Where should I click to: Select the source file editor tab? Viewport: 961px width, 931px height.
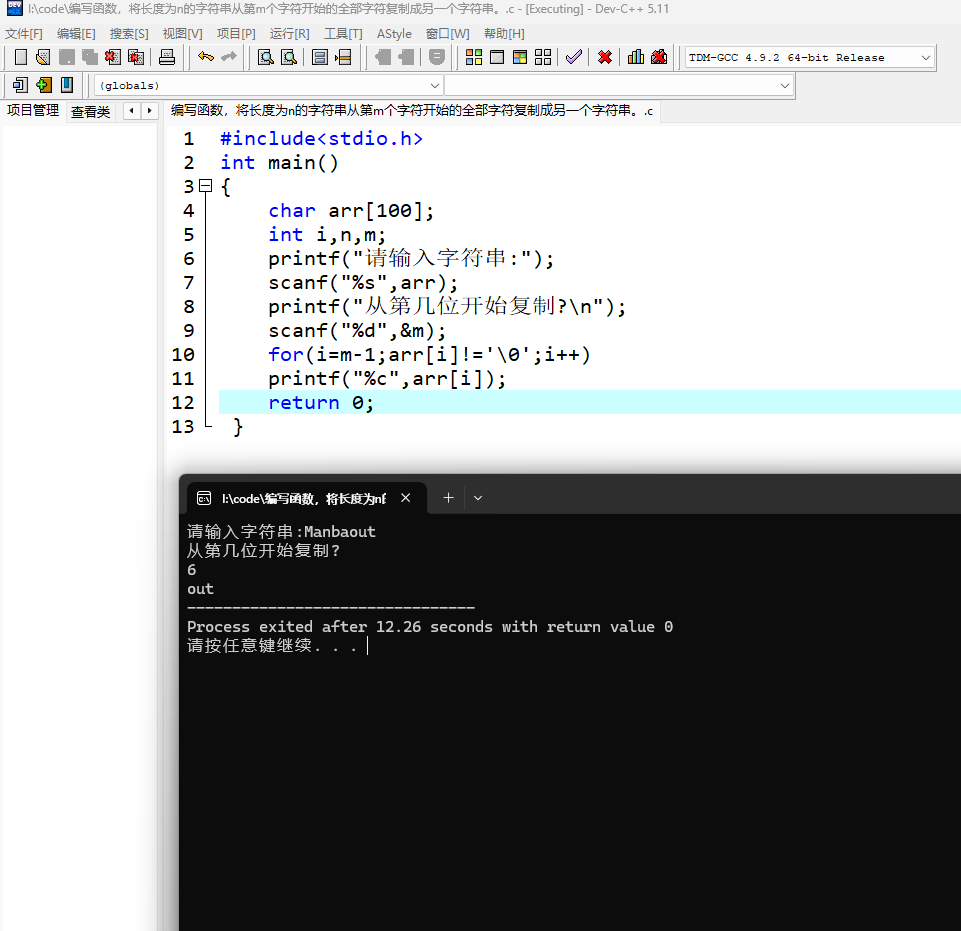click(x=411, y=111)
